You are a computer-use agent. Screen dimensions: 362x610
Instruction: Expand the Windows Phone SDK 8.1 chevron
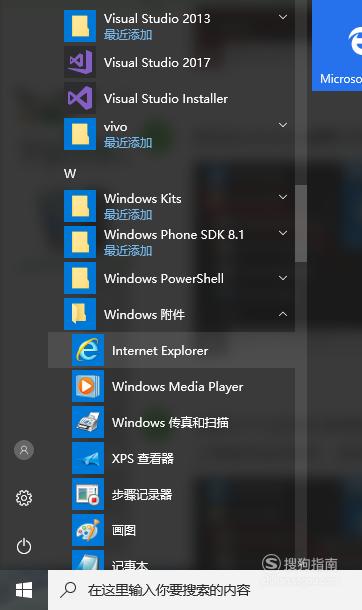[283, 233]
